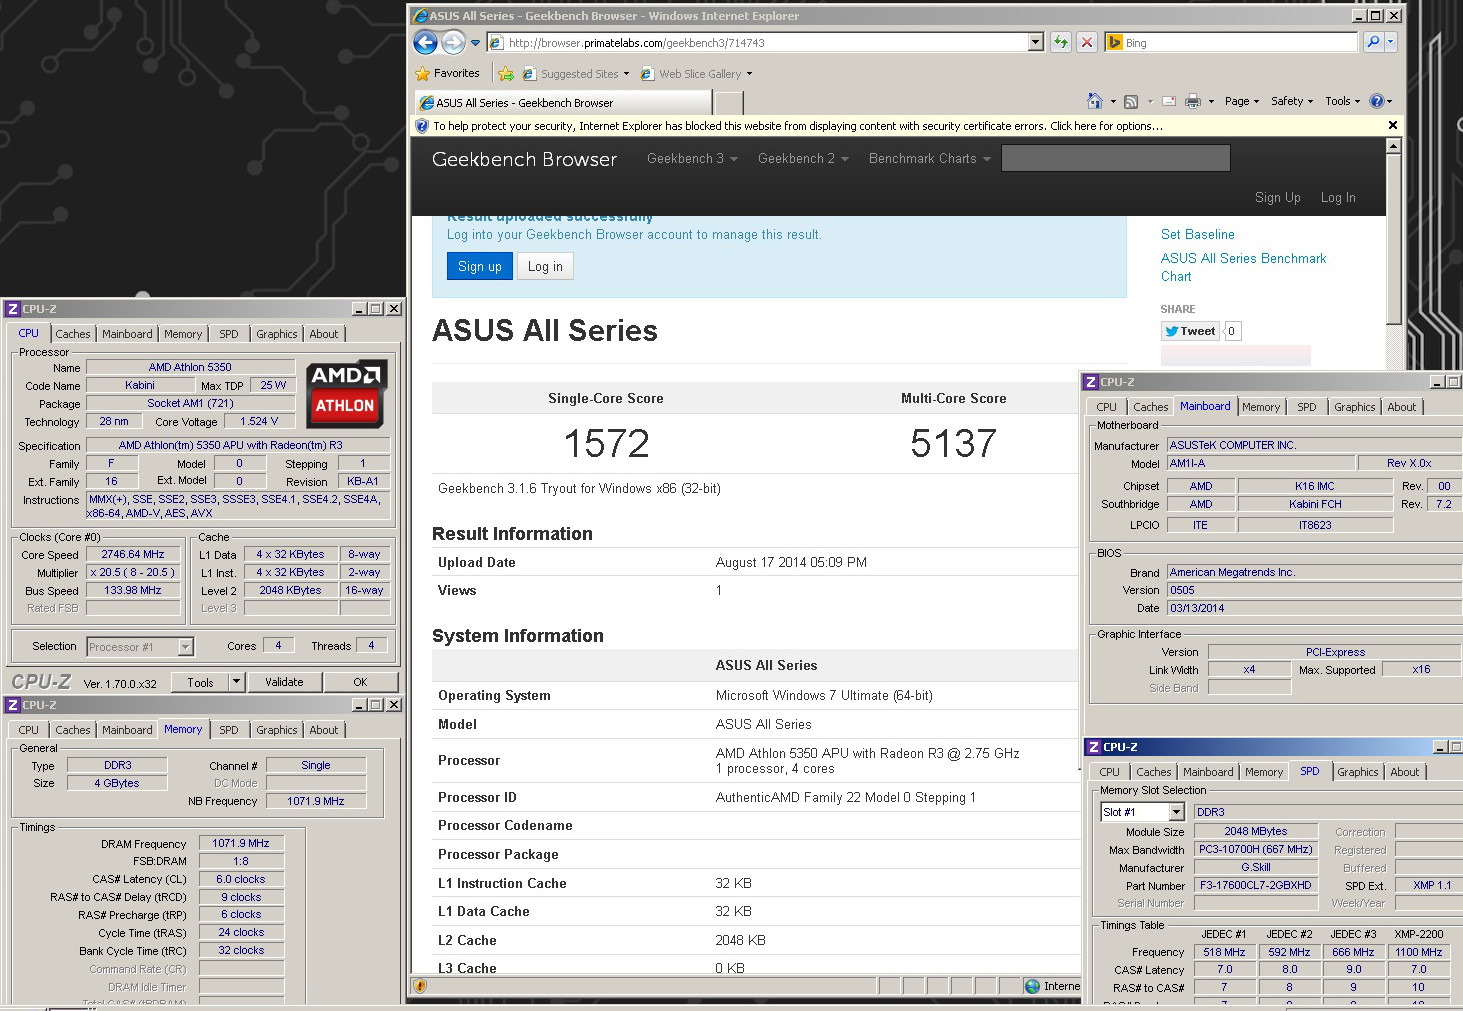
Task: Switch to About tab in SPD CPU-Z window
Action: pyautogui.click(x=1404, y=772)
